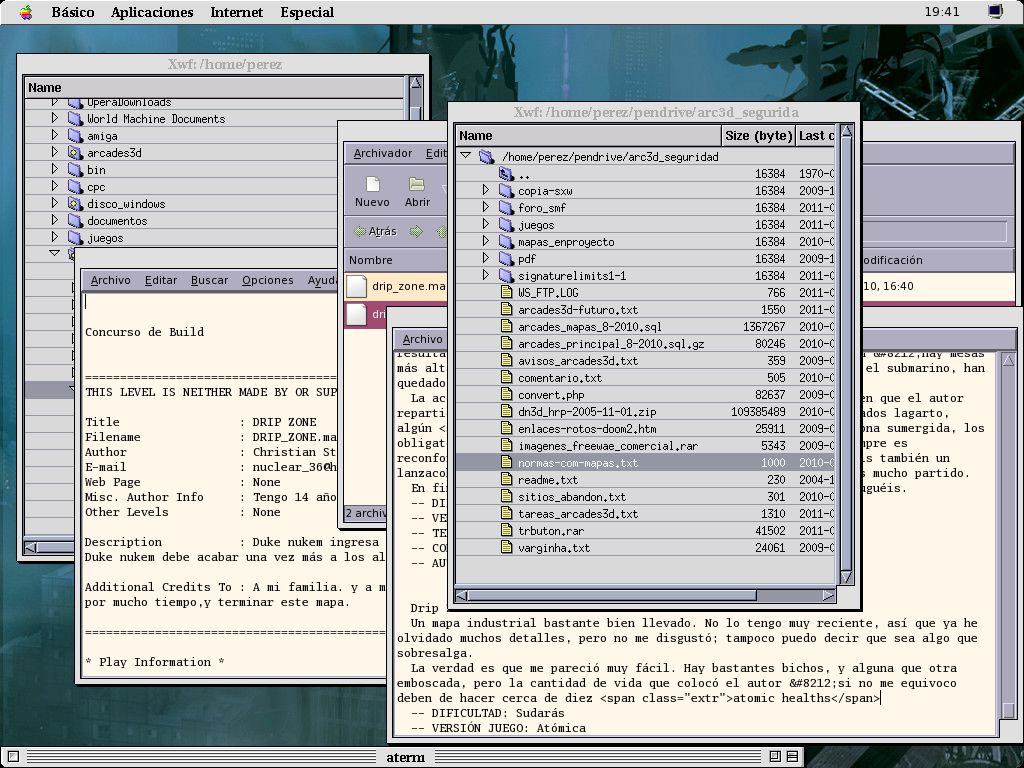The height and width of the screenshot is (768, 1024).
Task: Click the enlaces-rotos-doom2.htm file icon
Action: [x=507, y=428]
